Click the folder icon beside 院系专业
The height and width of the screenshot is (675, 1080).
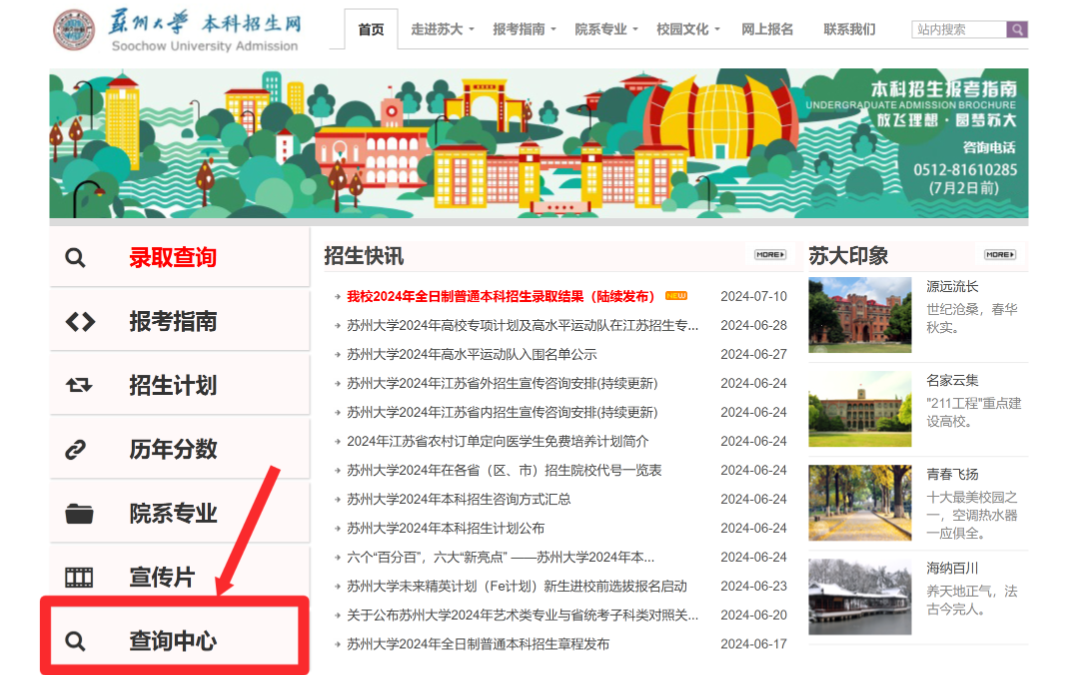(79, 514)
